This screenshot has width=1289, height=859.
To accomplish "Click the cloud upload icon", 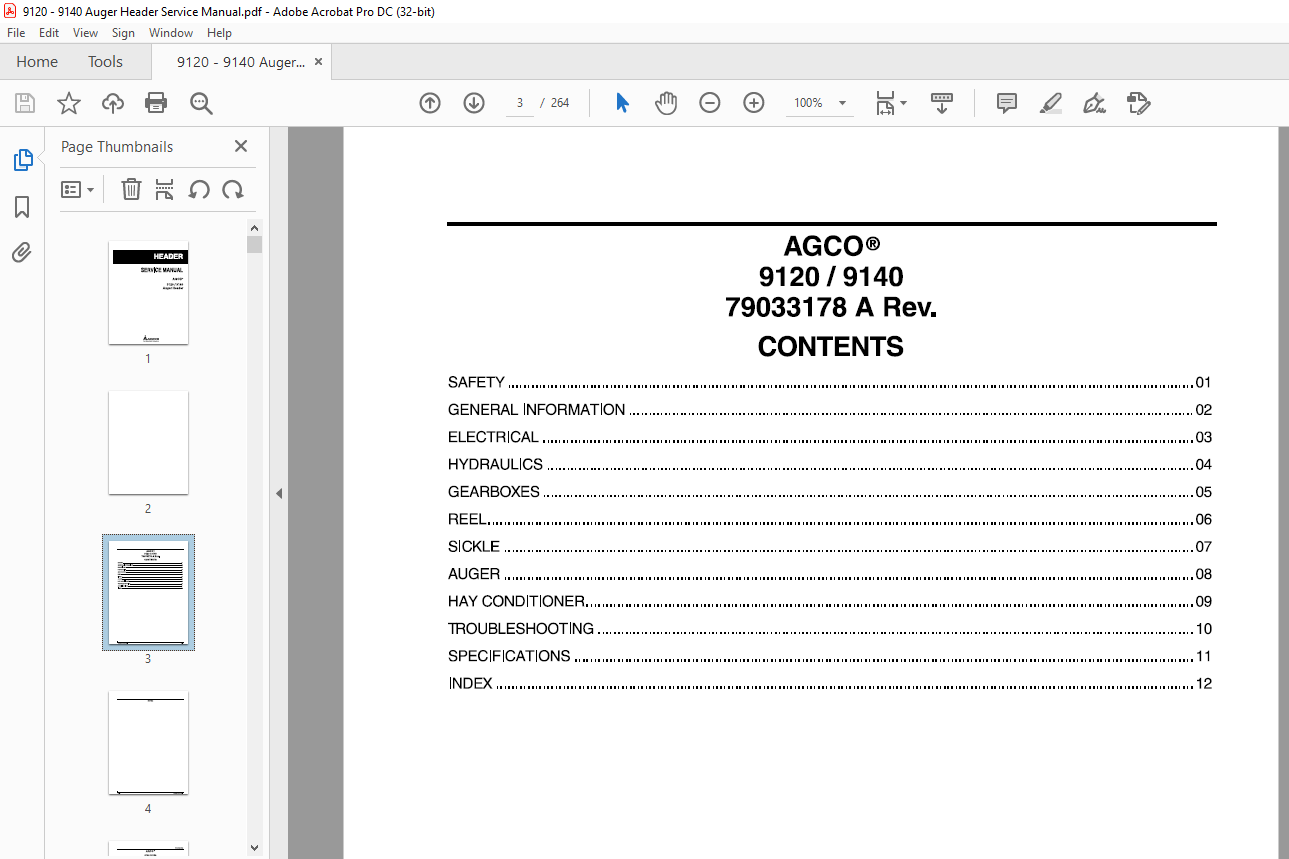I will tap(113, 103).
